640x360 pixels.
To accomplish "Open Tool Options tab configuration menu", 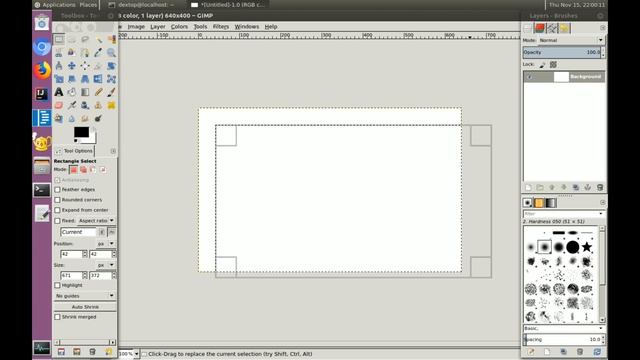I will click(x=113, y=151).
